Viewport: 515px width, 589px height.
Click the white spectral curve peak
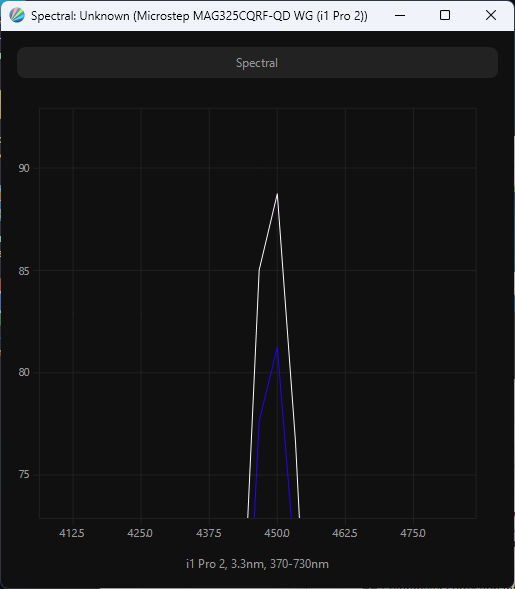[x=277, y=194]
